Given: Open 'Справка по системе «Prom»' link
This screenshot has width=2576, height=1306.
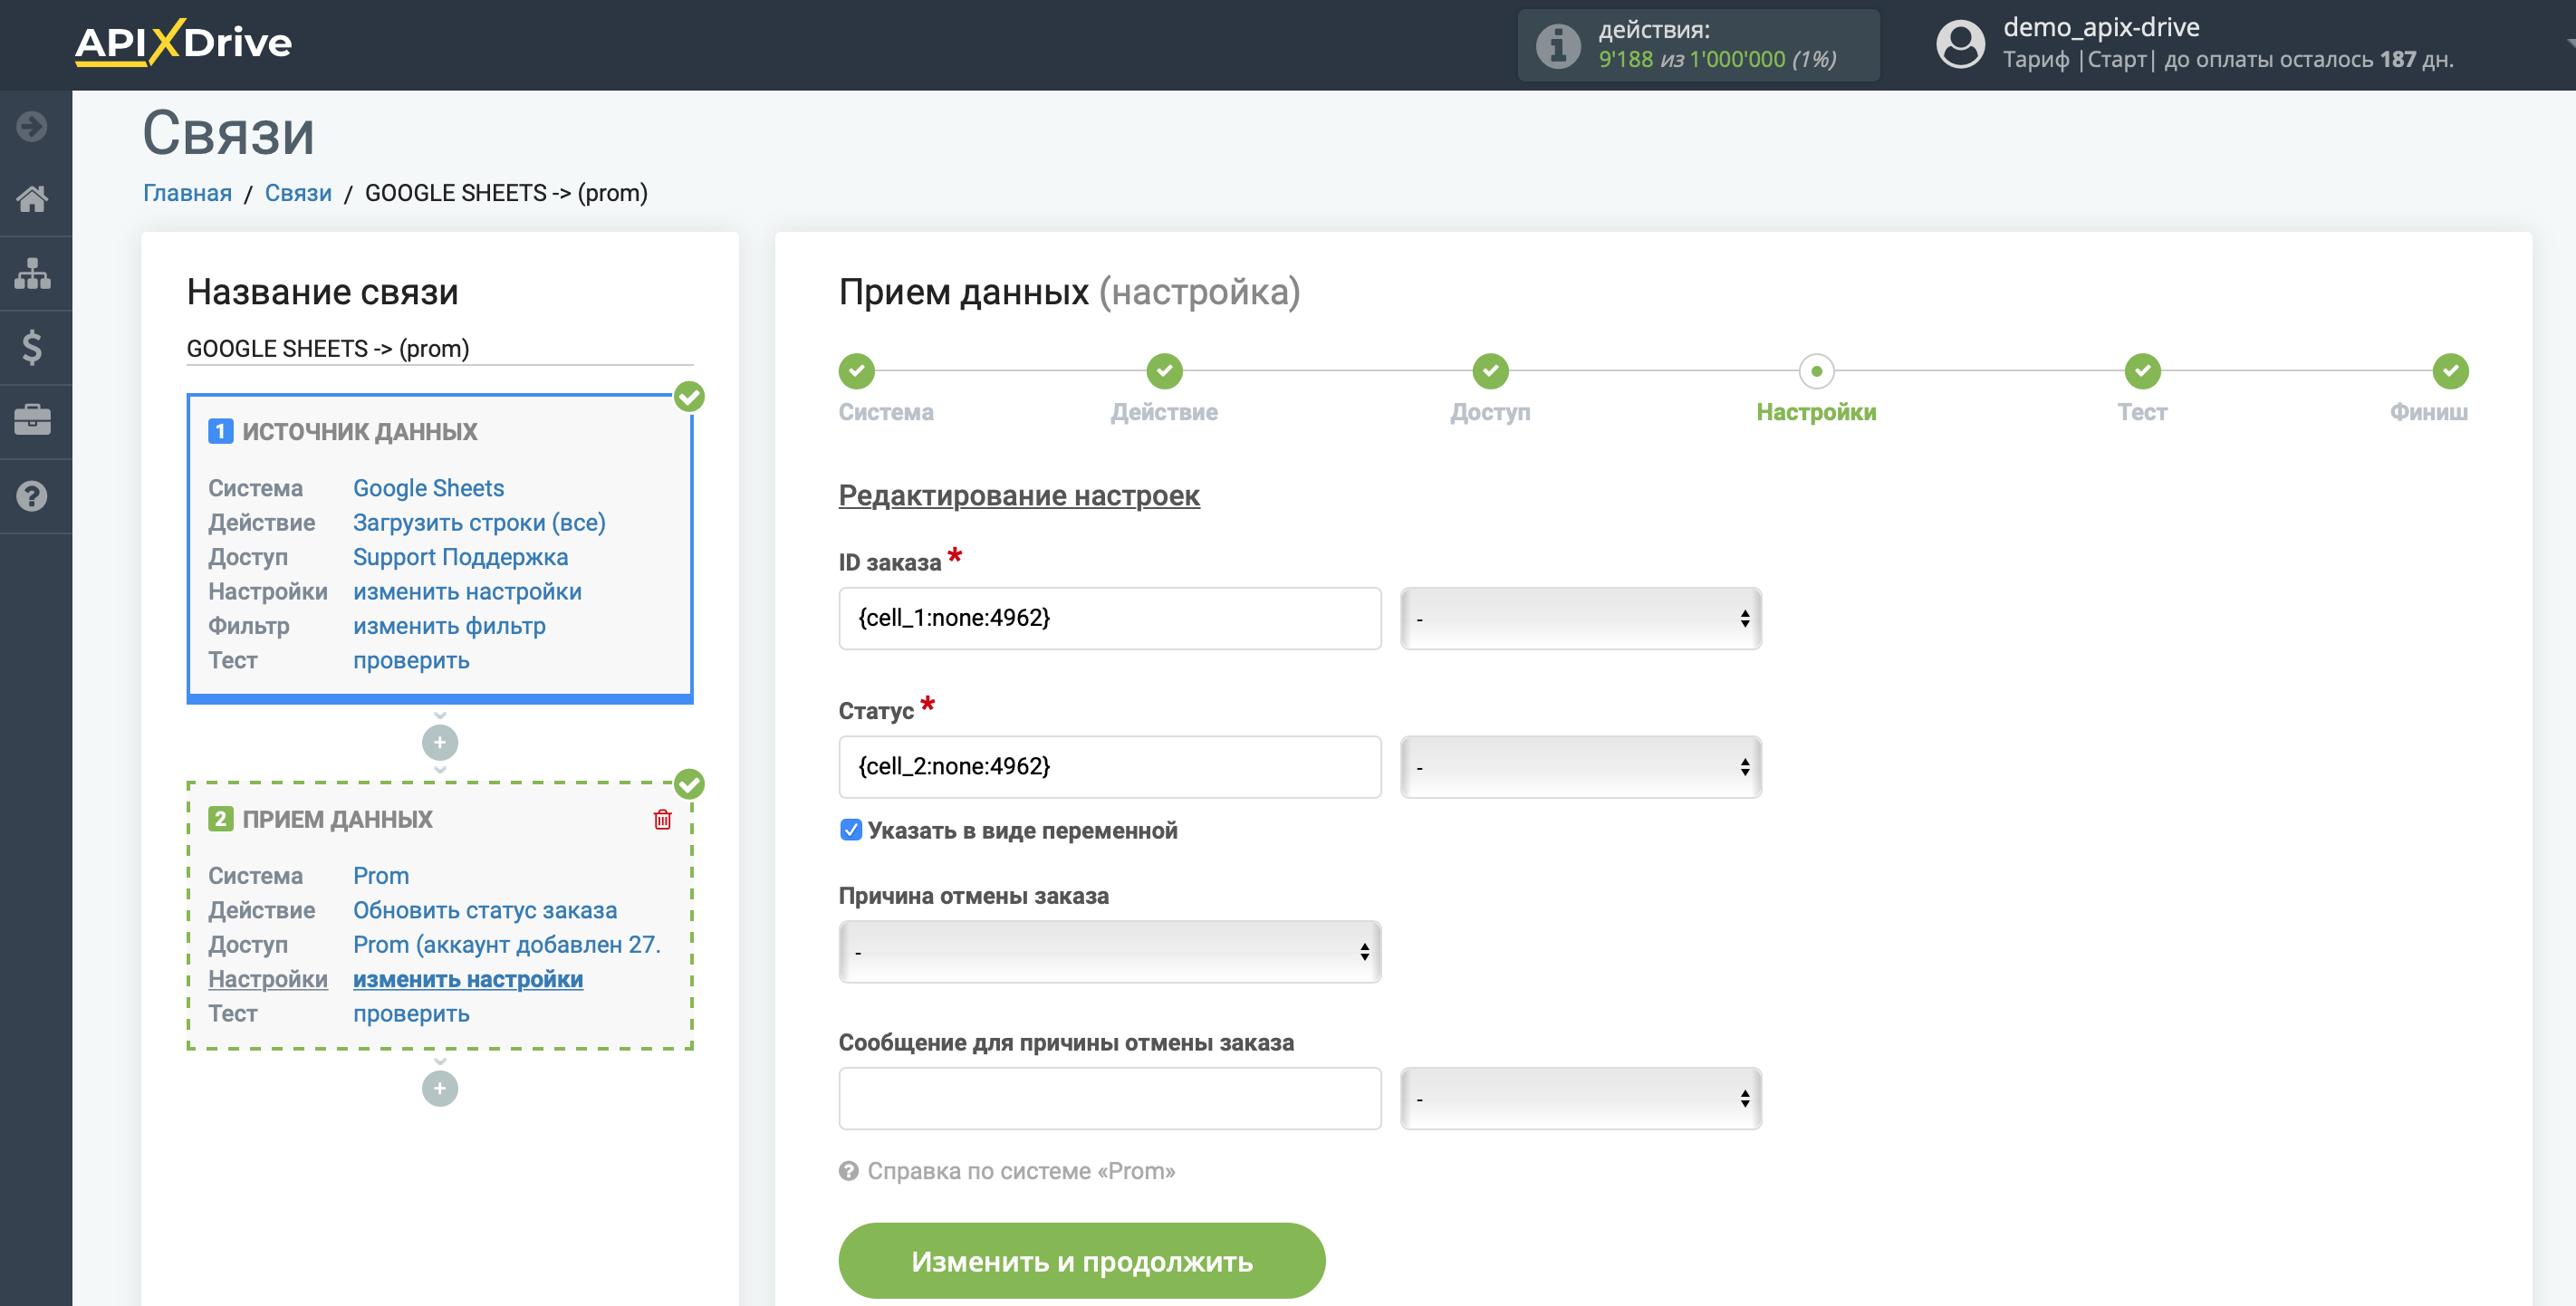Looking at the screenshot, I should point(1021,1171).
